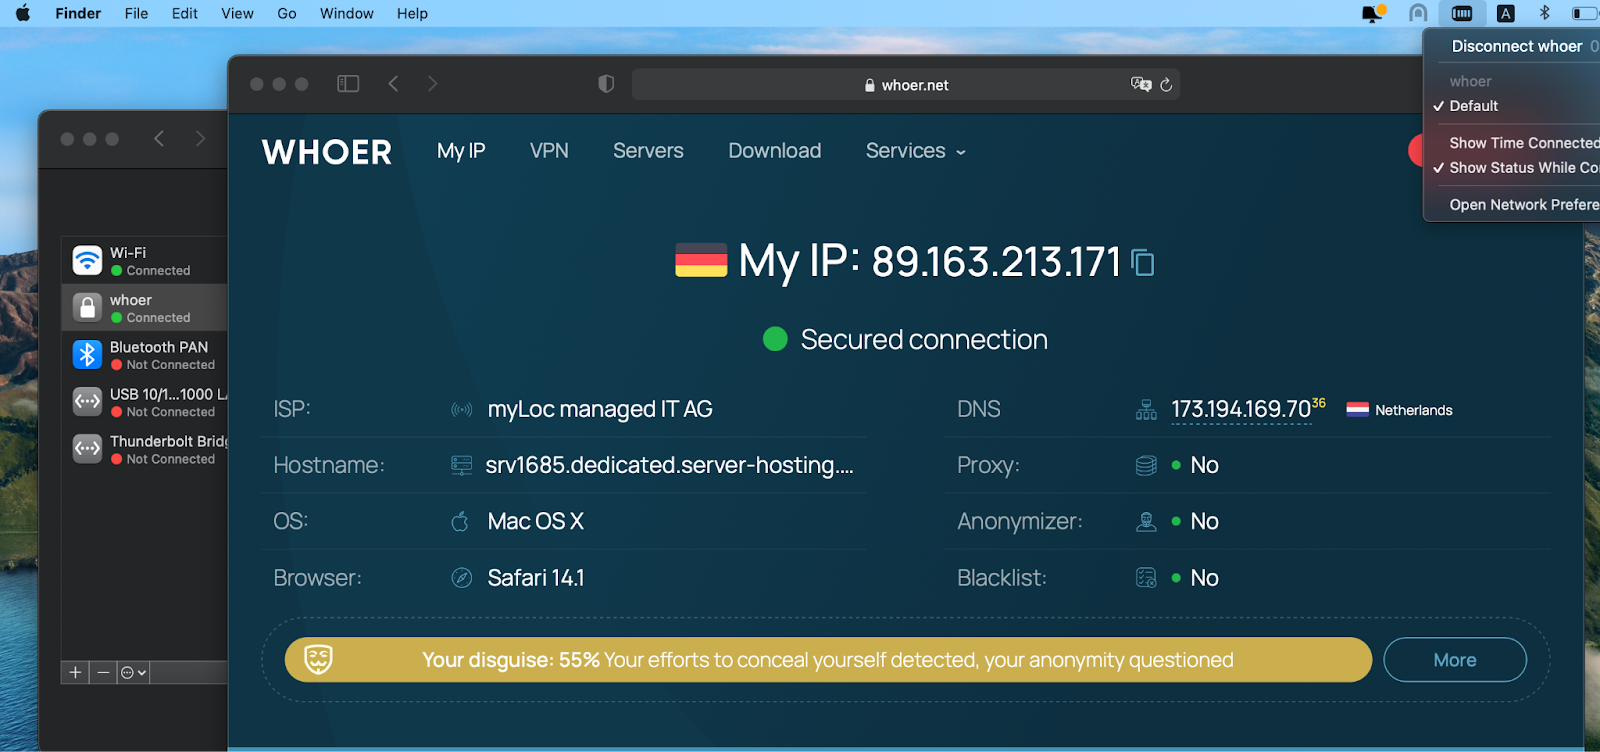Toggle Show Status While Connecting option
1600x752 pixels.
tap(1516, 168)
